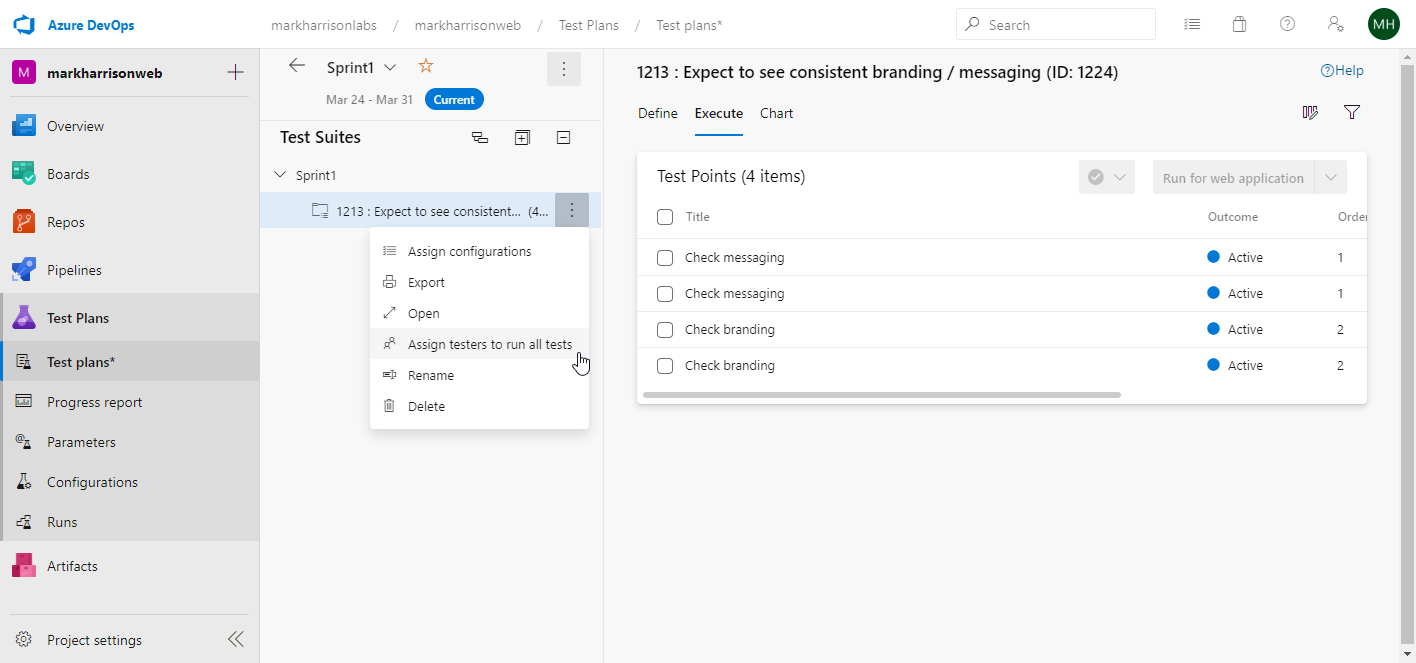Screen dimensions: 1416x663
Task: Open Project settings
Action: pos(94,640)
